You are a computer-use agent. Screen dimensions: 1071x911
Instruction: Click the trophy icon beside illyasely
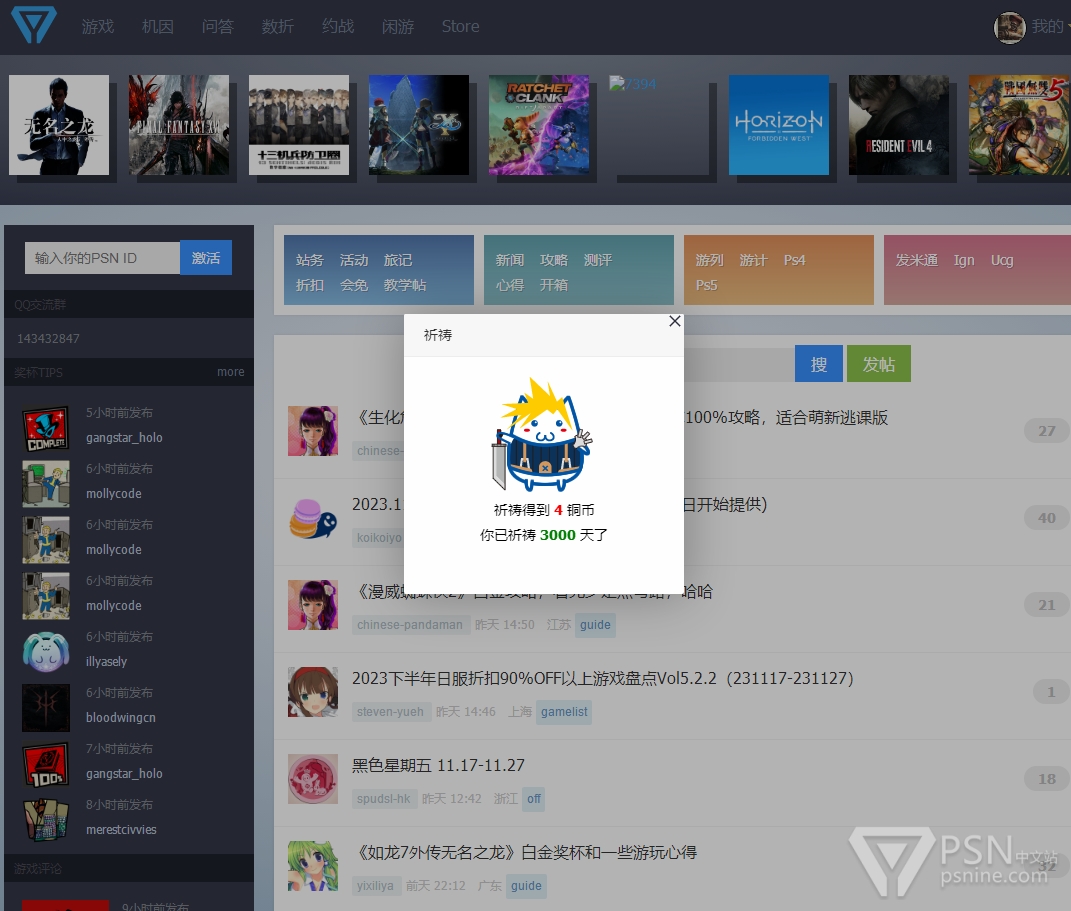click(x=46, y=654)
